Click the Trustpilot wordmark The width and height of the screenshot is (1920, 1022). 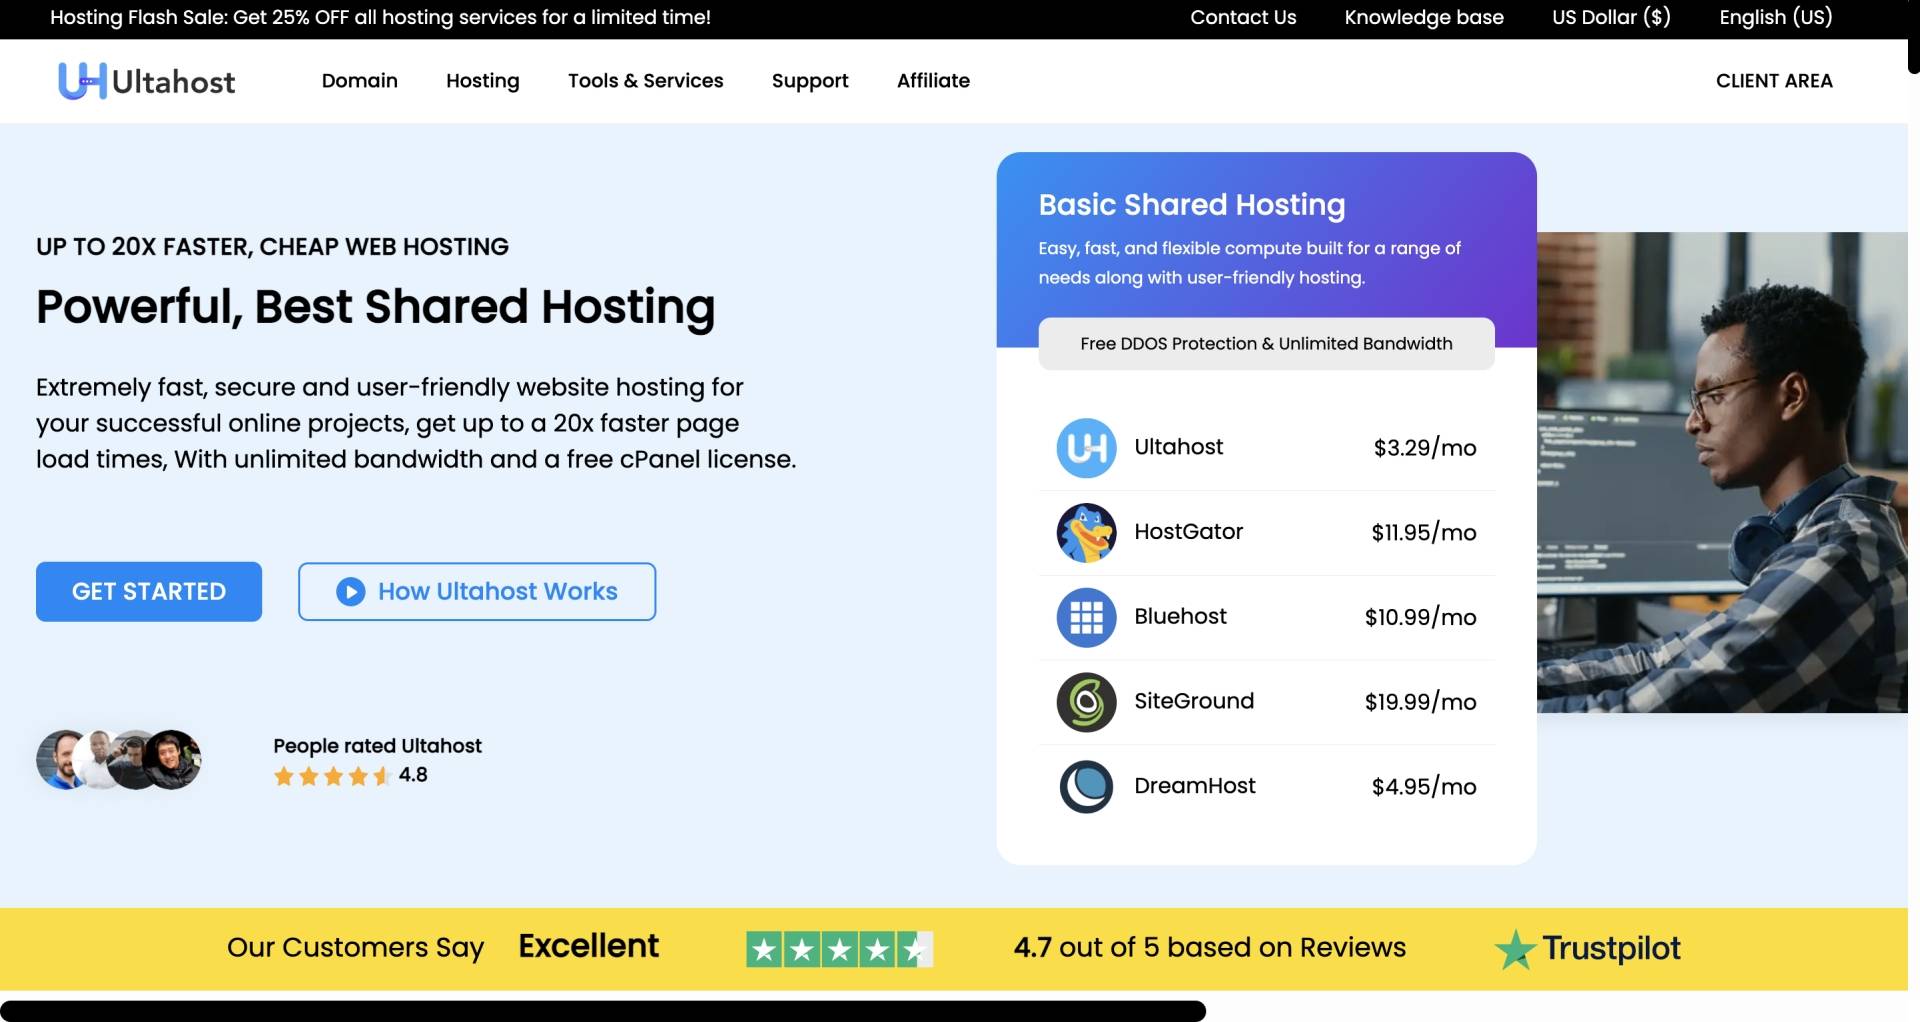click(x=1611, y=948)
